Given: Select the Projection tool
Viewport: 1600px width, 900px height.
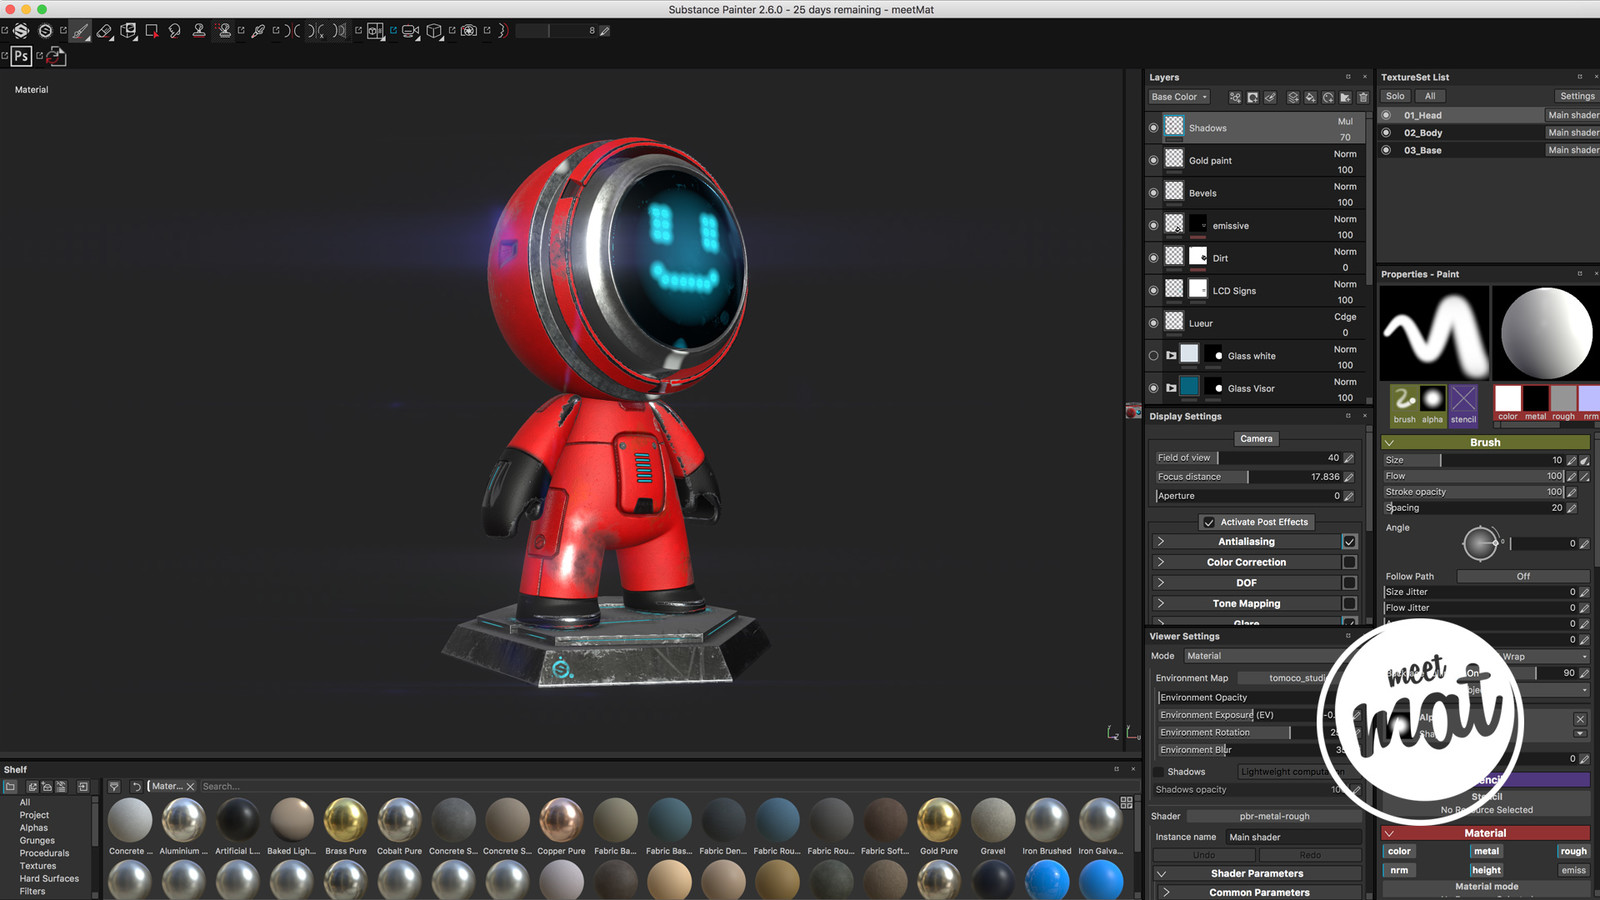Looking at the screenshot, I should pyautogui.click(x=128, y=31).
